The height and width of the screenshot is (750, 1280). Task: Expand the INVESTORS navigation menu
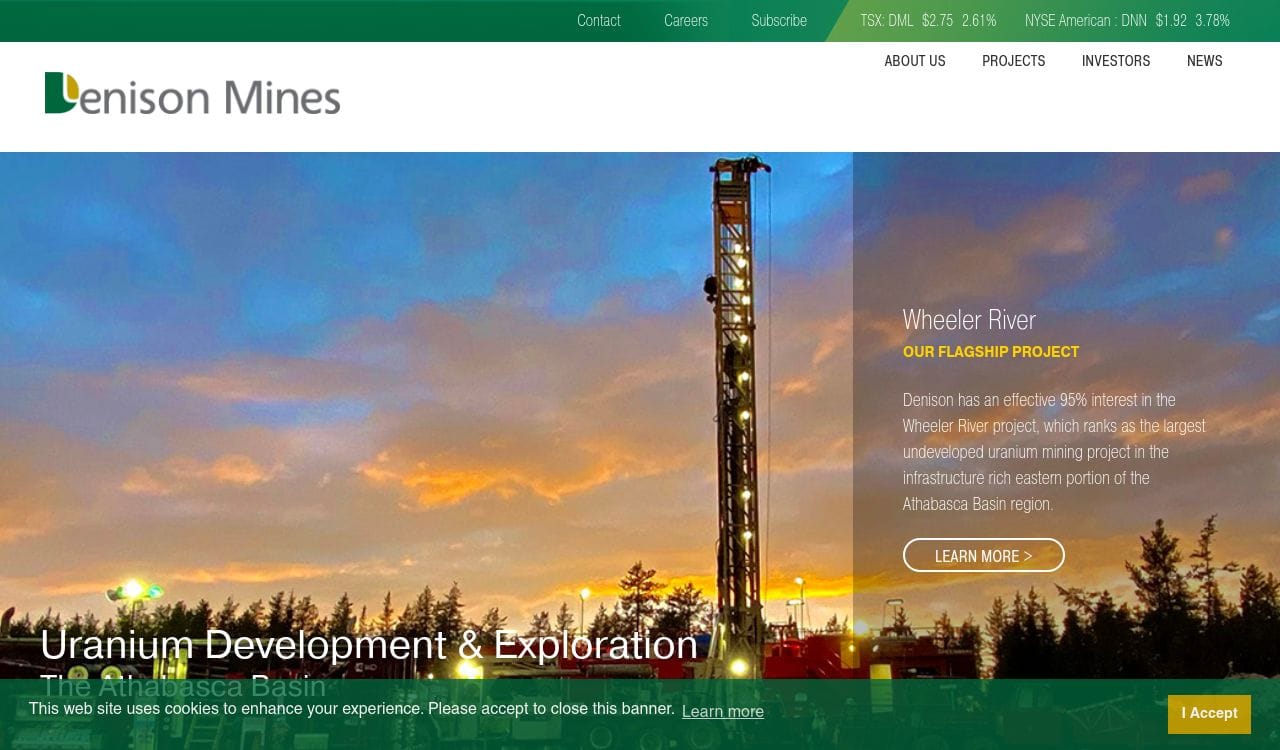click(x=1115, y=61)
